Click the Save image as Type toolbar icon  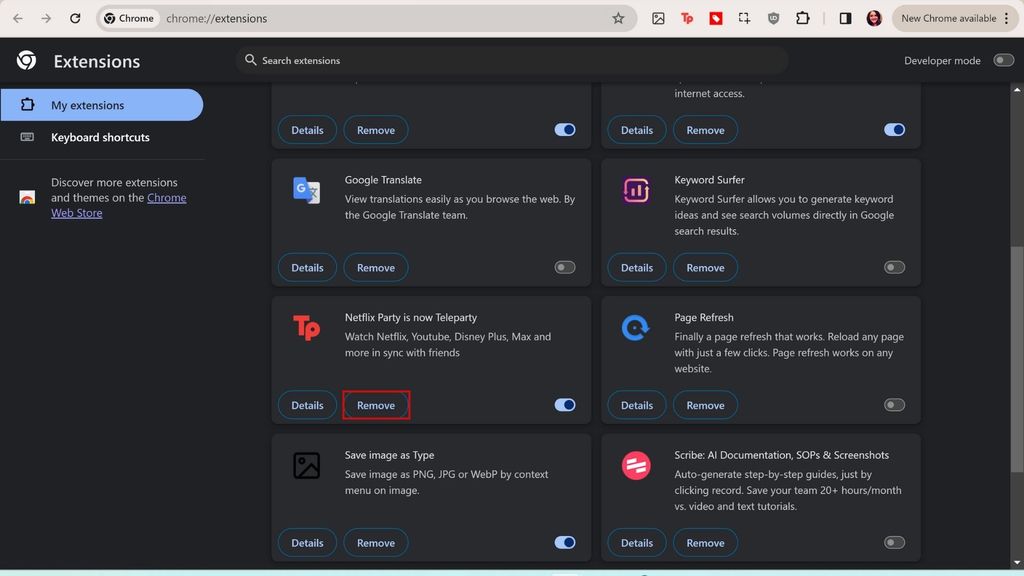coord(659,18)
